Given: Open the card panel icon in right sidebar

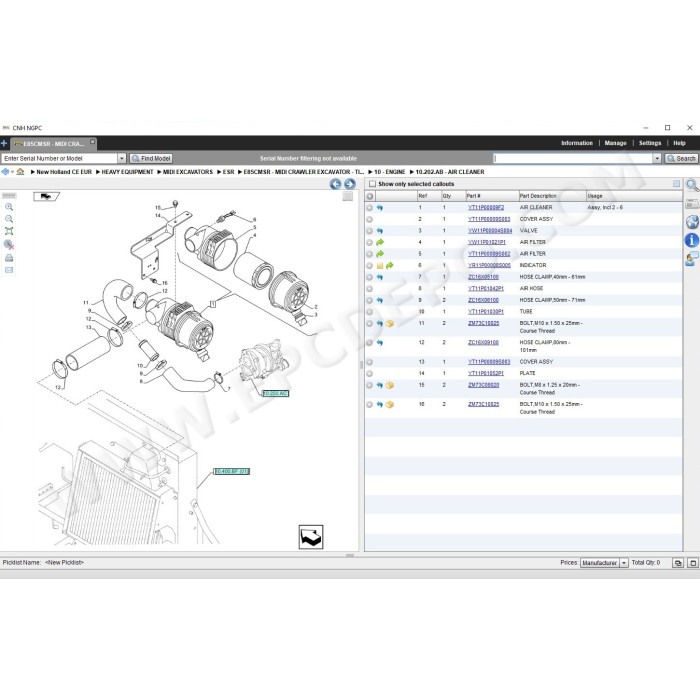Looking at the screenshot, I should pyautogui.click(x=692, y=204).
